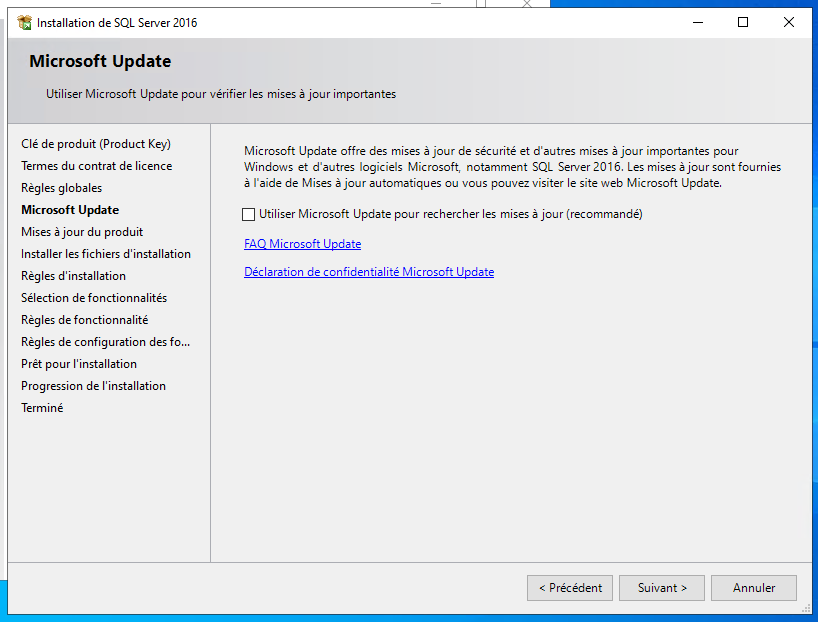The image size is (818, 622).
Task: Select Termes du contrat de licence step
Action: tap(97, 166)
